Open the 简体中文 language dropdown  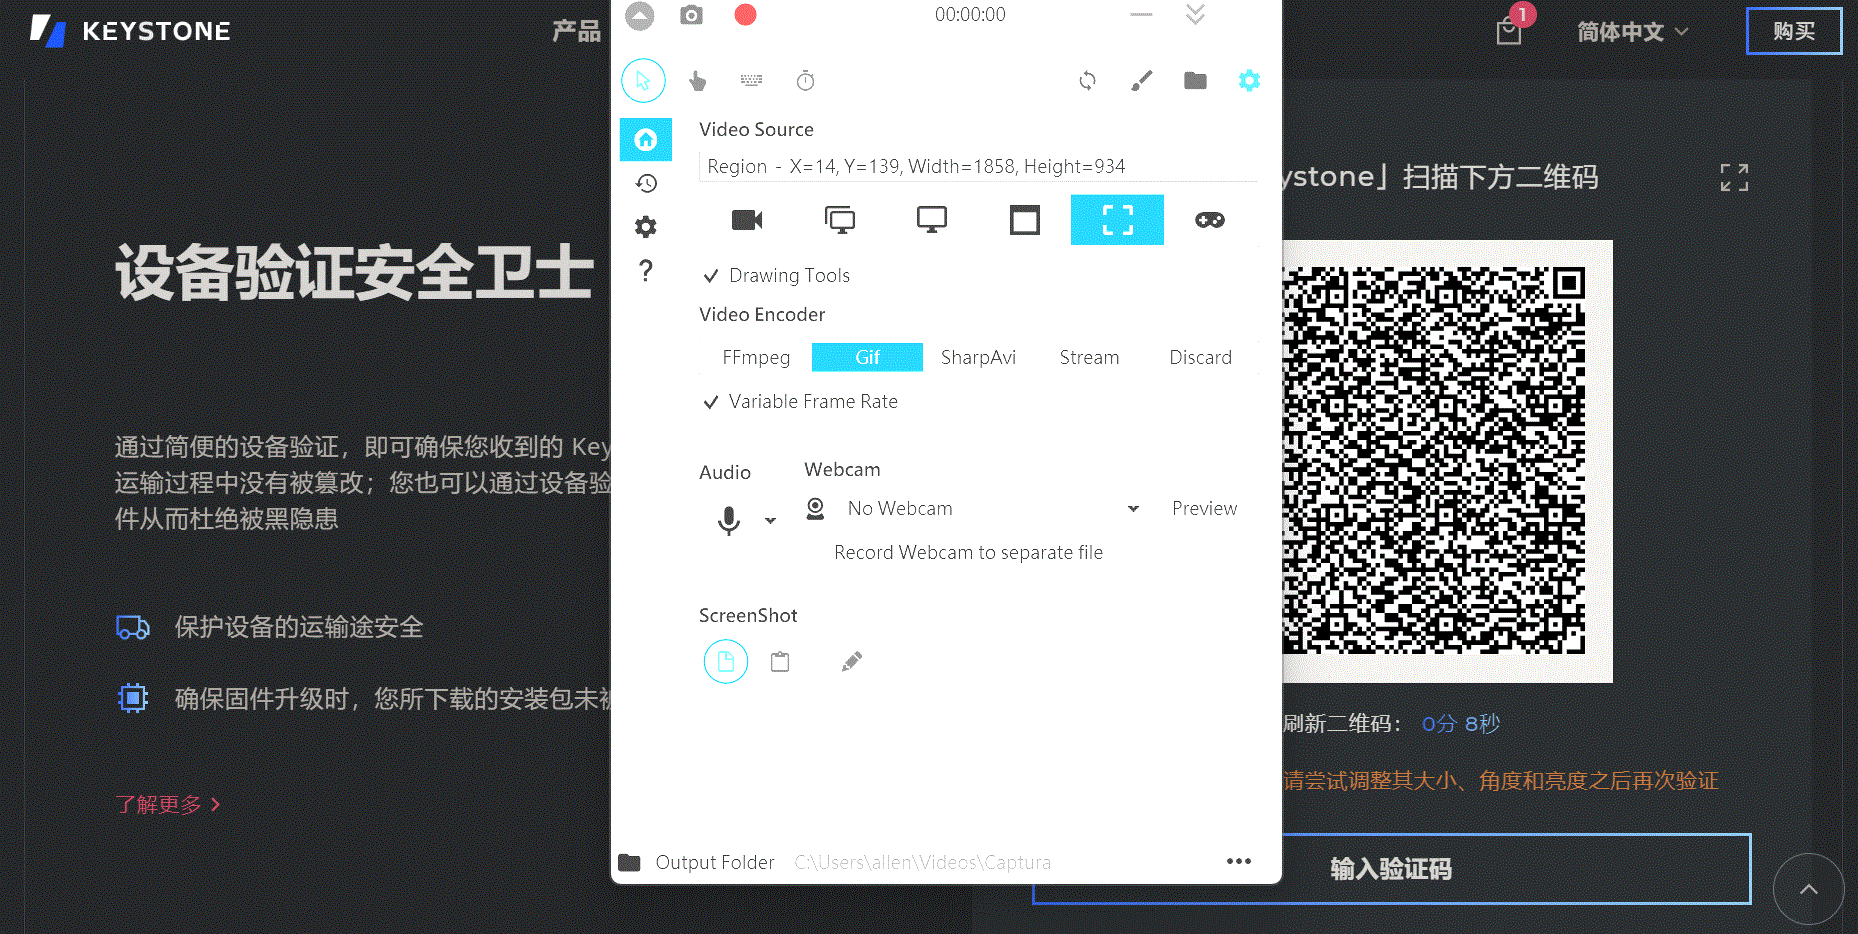pyautogui.click(x=1633, y=32)
